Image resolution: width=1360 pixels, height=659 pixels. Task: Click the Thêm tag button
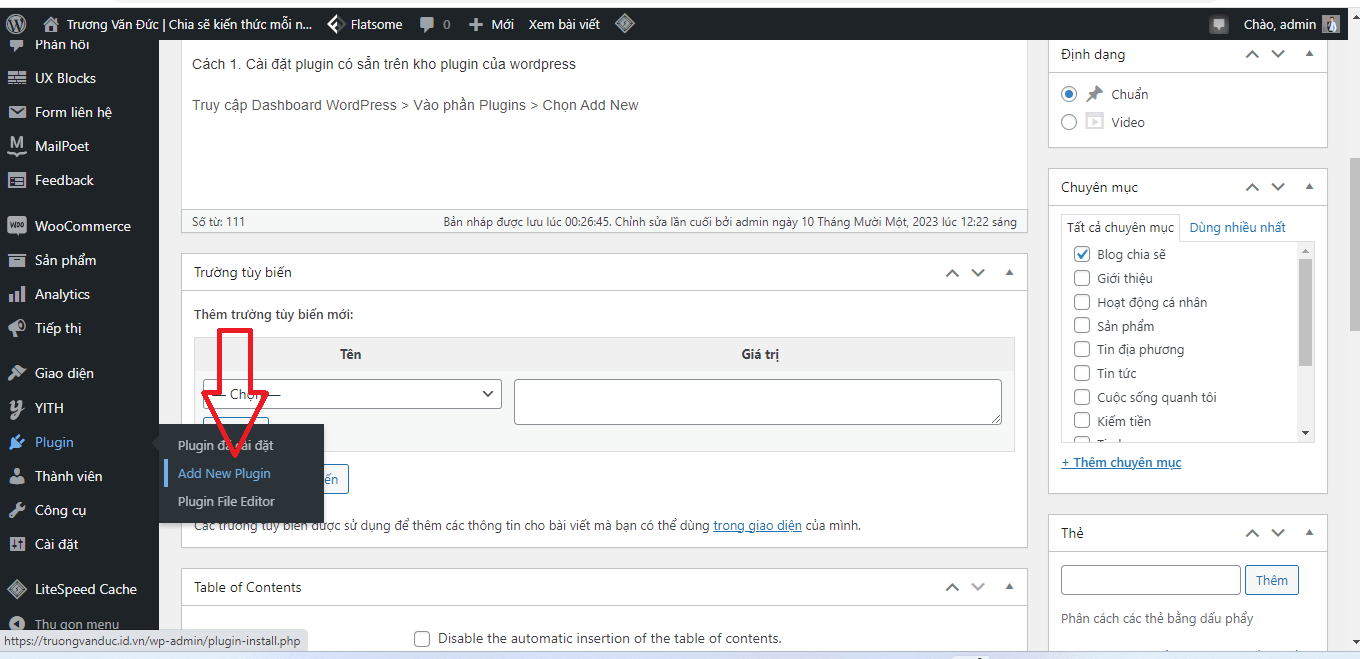tap(1271, 580)
